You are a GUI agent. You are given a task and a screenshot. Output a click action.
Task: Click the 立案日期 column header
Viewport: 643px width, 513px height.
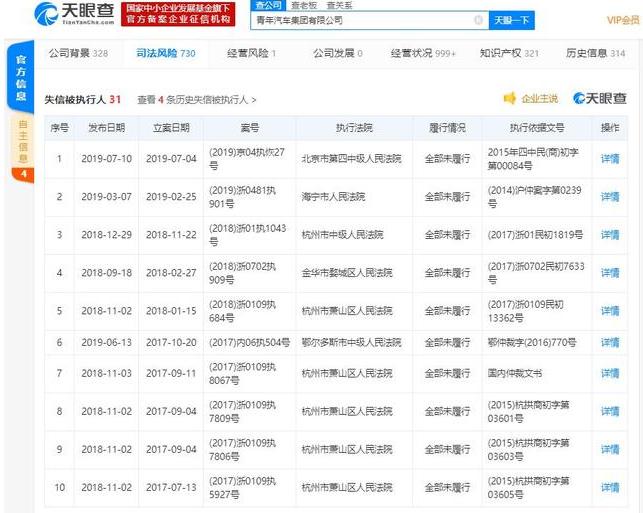point(171,128)
